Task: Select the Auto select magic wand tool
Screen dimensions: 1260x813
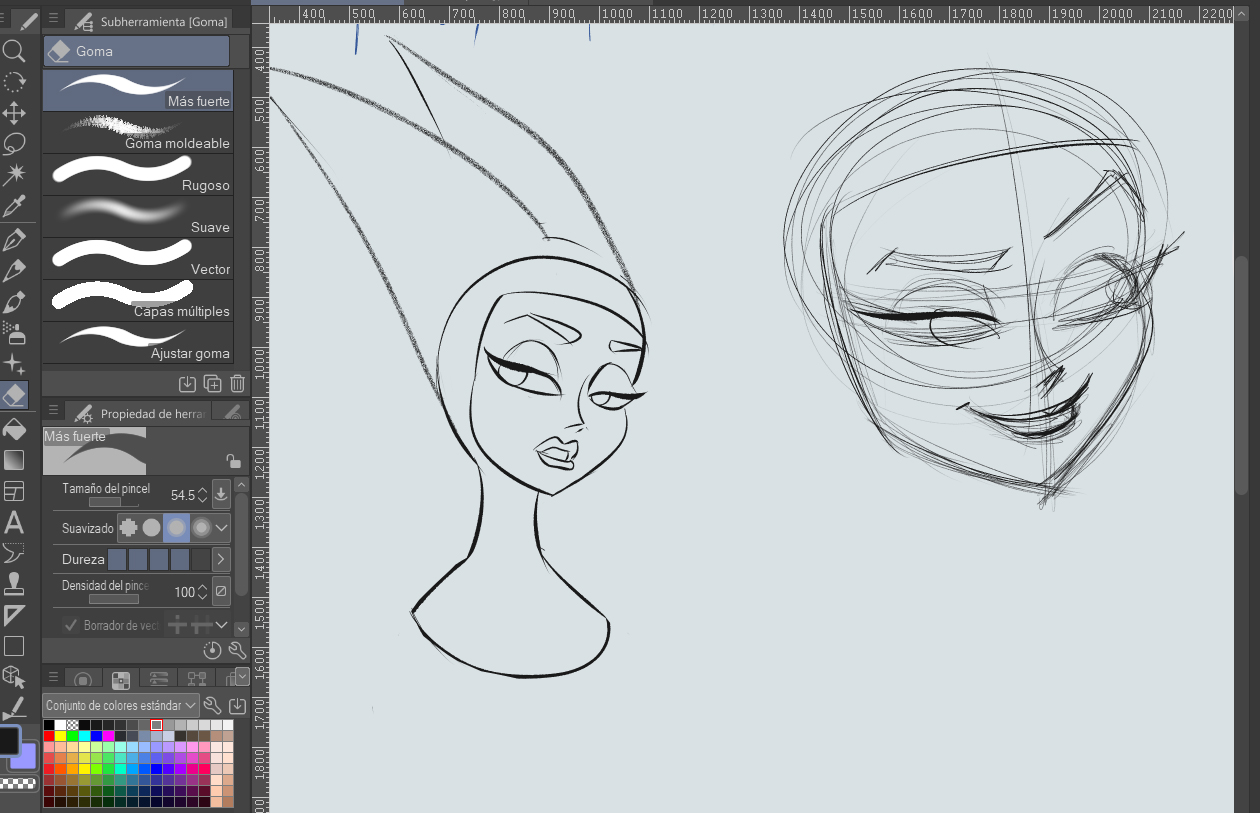Action: tap(14, 175)
